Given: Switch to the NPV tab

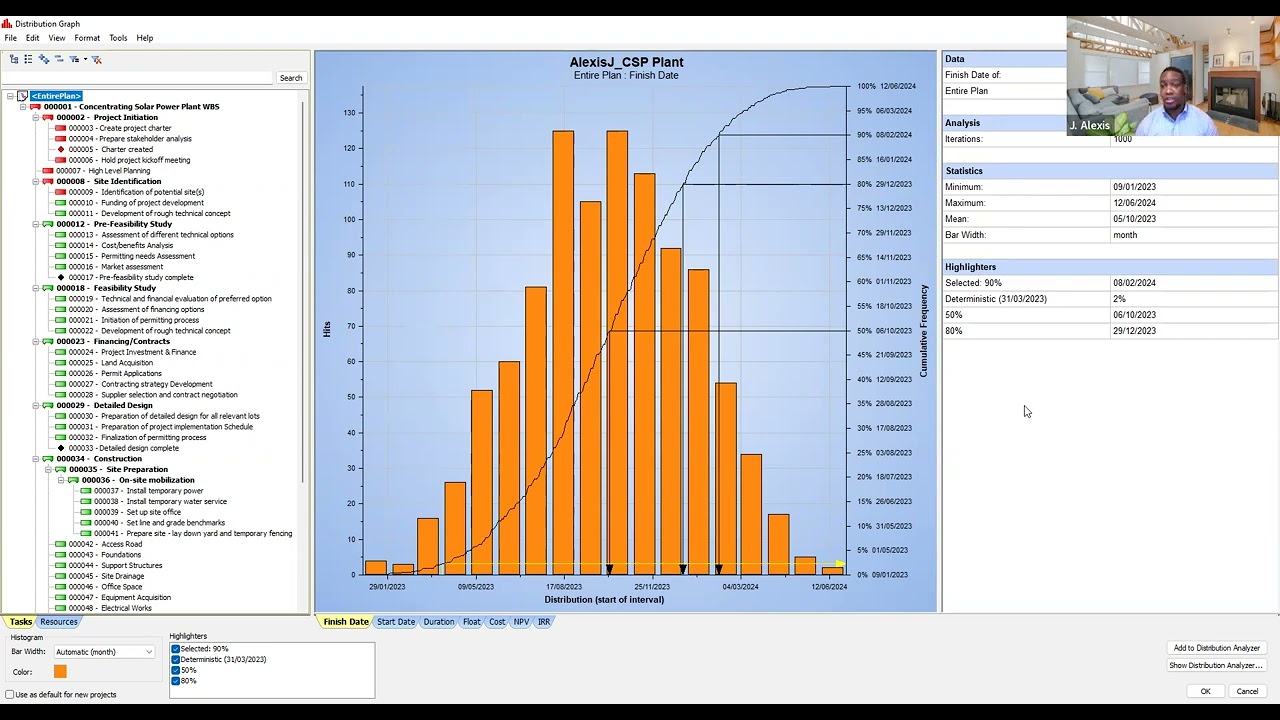Looking at the screenshot, I should tap(521, 622).
